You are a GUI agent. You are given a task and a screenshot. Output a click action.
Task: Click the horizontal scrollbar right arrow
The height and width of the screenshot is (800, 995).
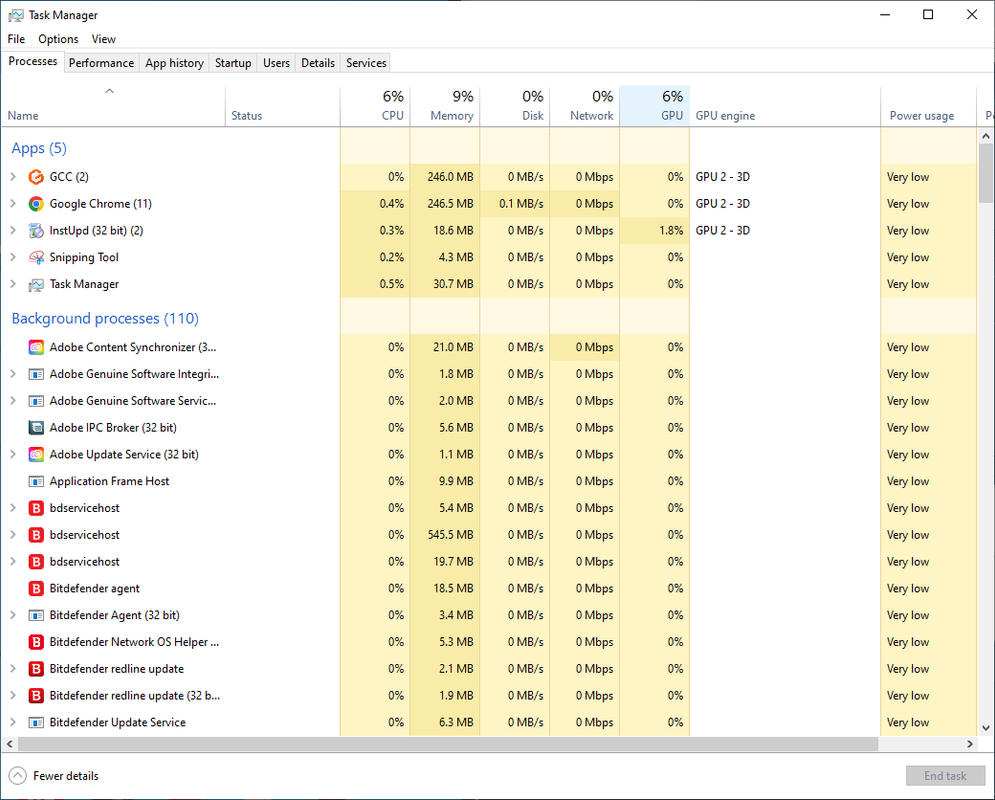coord(970,744)
